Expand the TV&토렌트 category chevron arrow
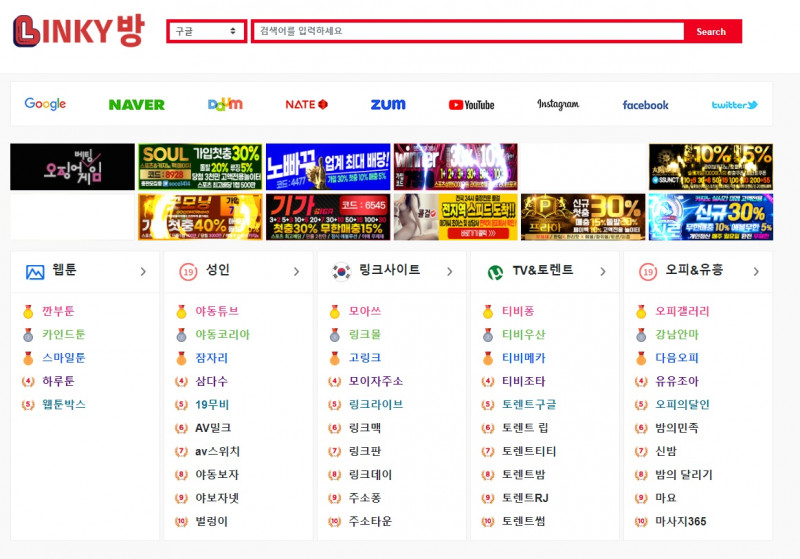800x559 pixels. pyautogui.click(x=602, y=271)
